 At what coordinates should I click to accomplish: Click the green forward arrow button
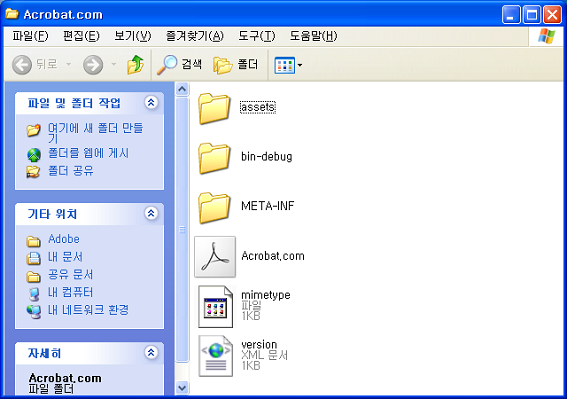click(x=93, y=65)
